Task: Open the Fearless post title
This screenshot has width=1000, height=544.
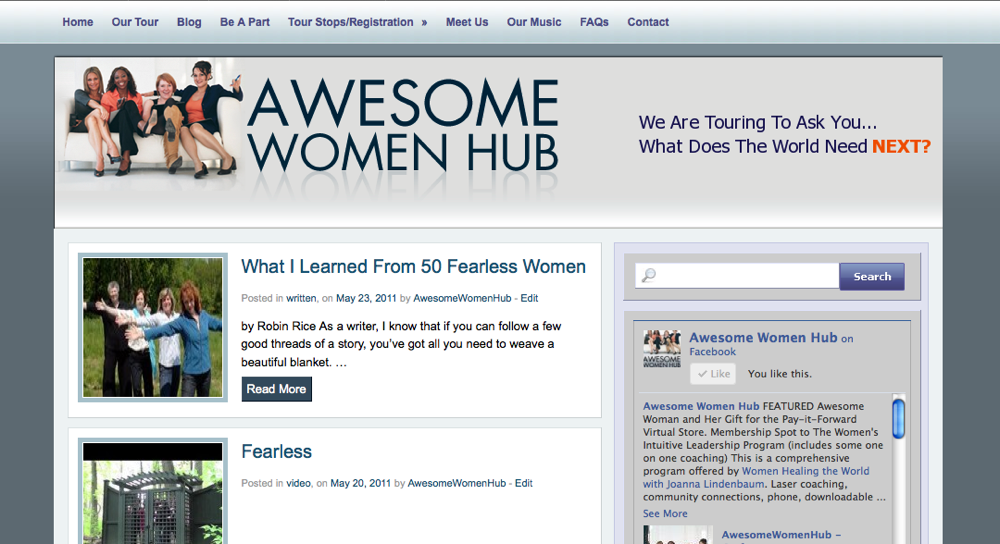Action: click(276, 451)
